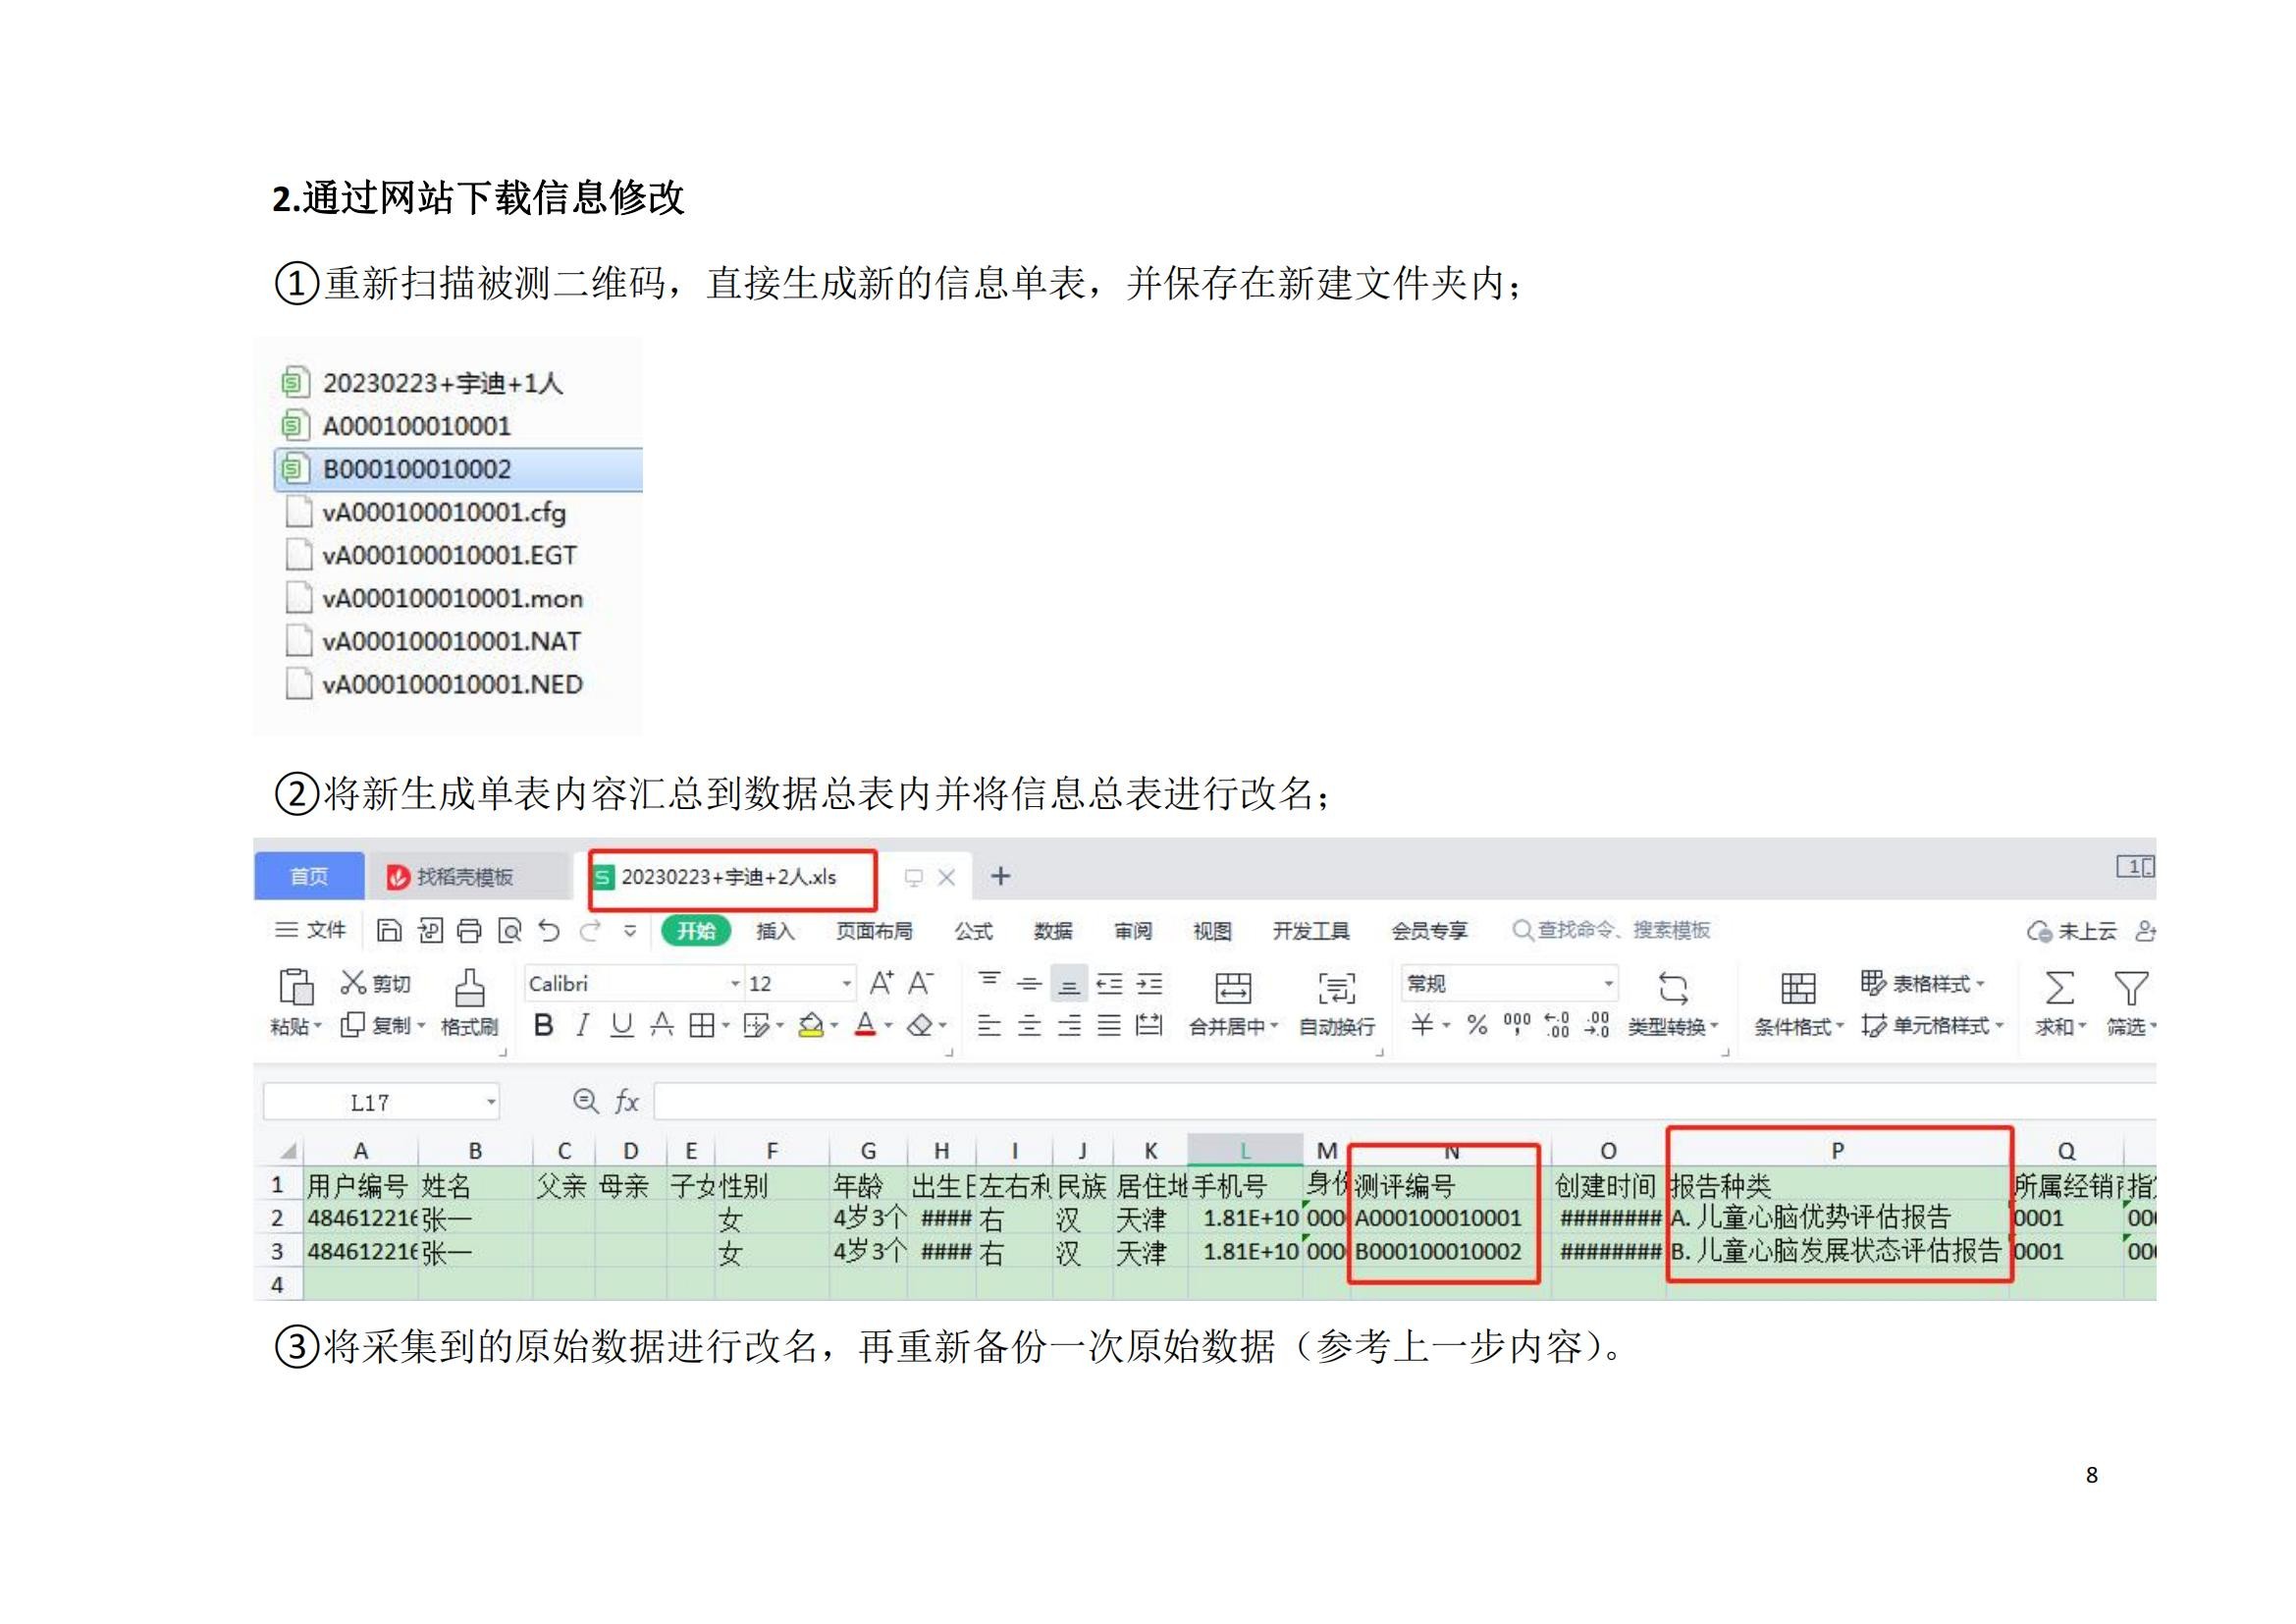
Task: Click the align left icon
Action: tap(989, 1025)
